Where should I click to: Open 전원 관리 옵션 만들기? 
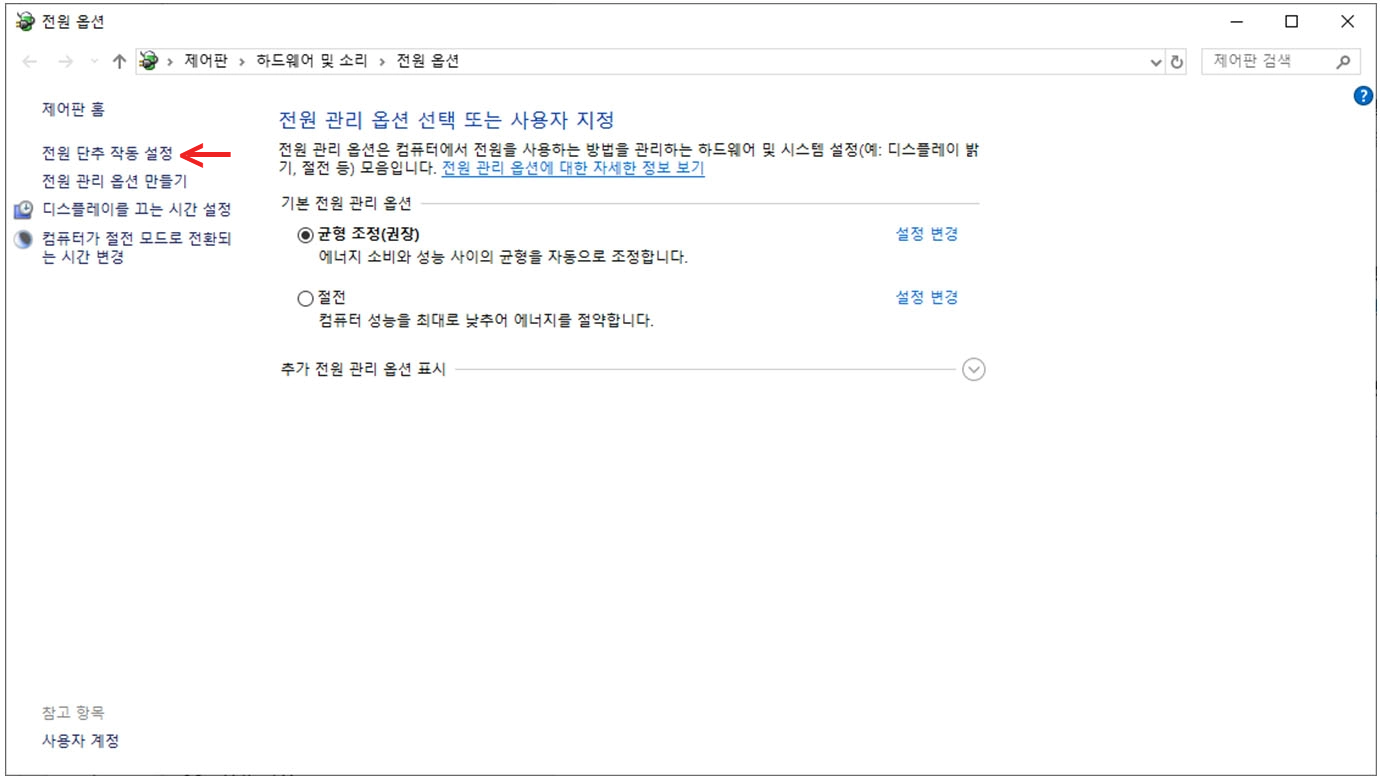click(x=114, y=182)
